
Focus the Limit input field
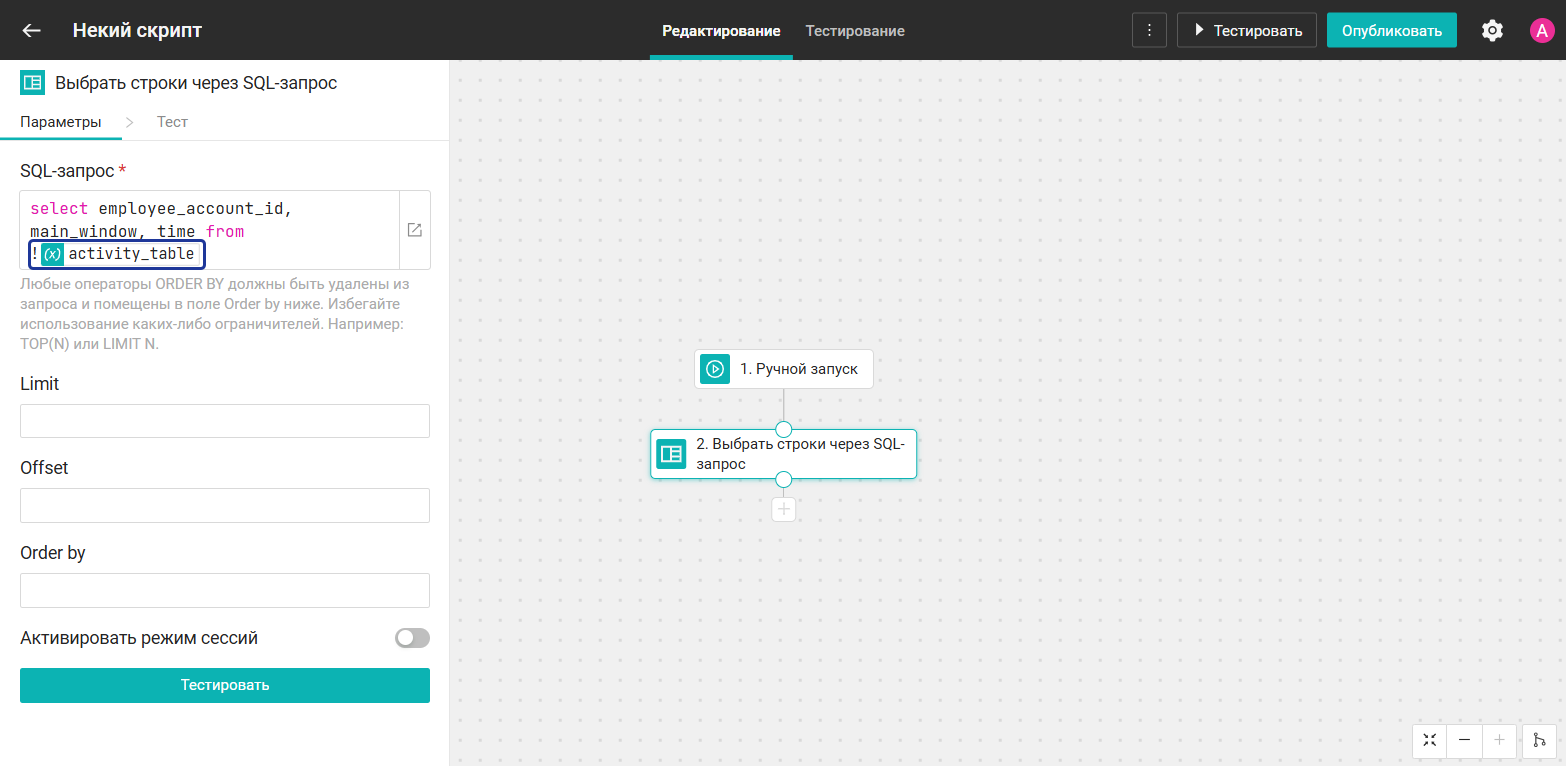224,420
